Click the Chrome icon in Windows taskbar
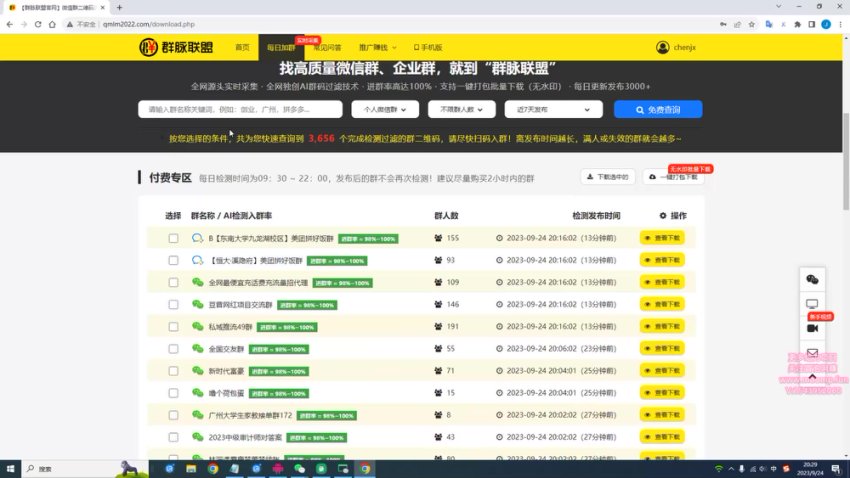850x478 pixels. (366, 468)
